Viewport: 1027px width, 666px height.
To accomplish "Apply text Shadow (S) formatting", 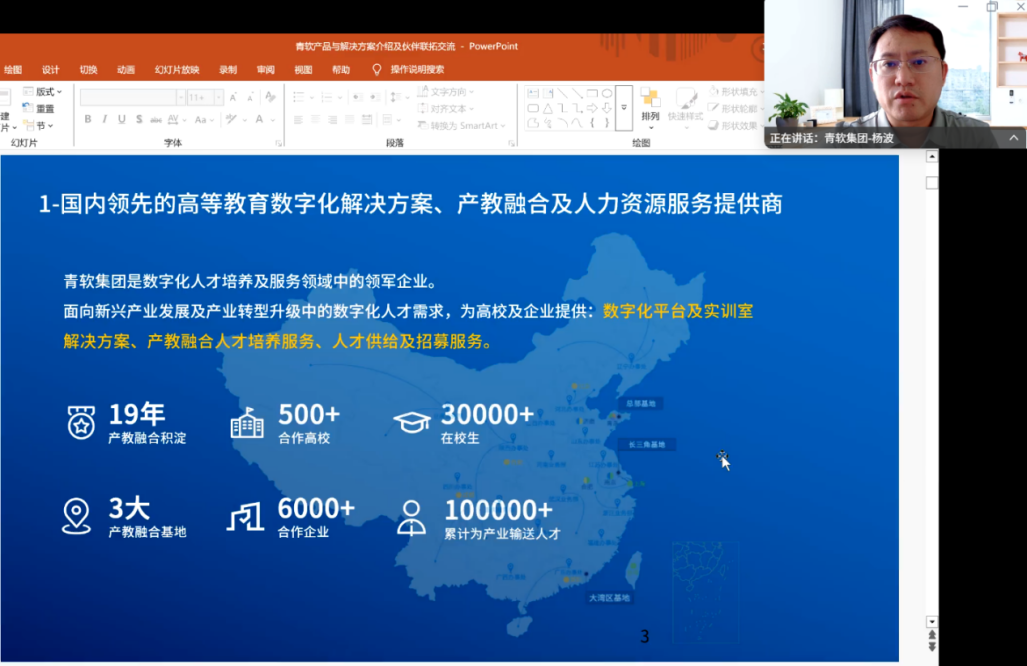I will coord(139,119).
